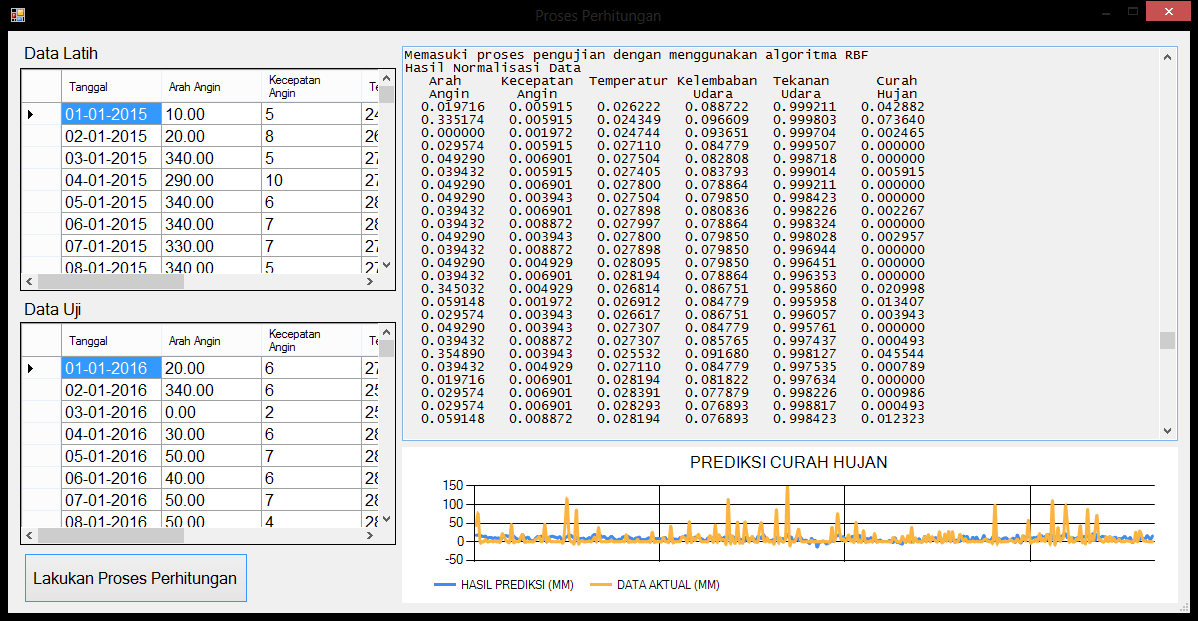This screenshot has height=621, width=1198.
Task: Click the 290.00 wind direction cell
Action: (x=209, y=180)
